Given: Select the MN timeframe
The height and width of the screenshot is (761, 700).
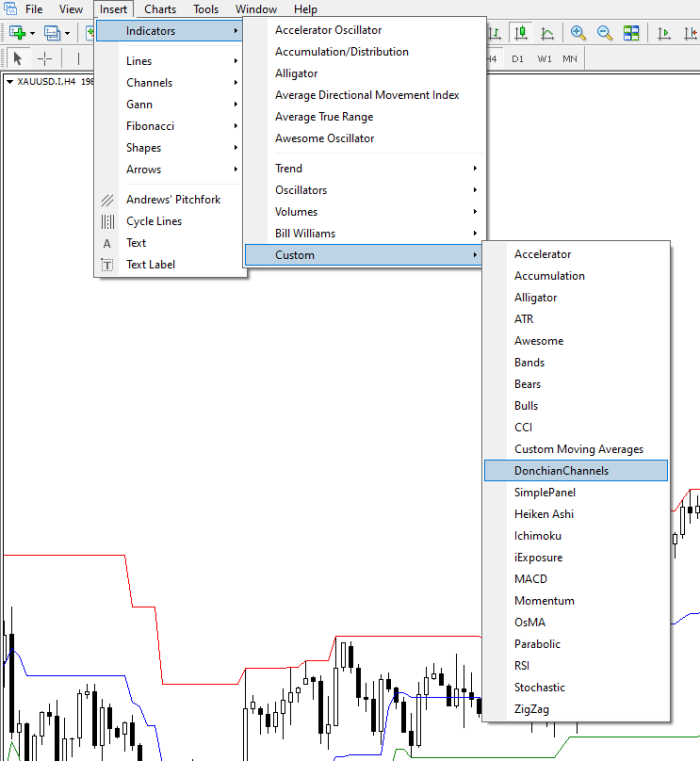Looking at the screenshot, I should click(570, 59).
